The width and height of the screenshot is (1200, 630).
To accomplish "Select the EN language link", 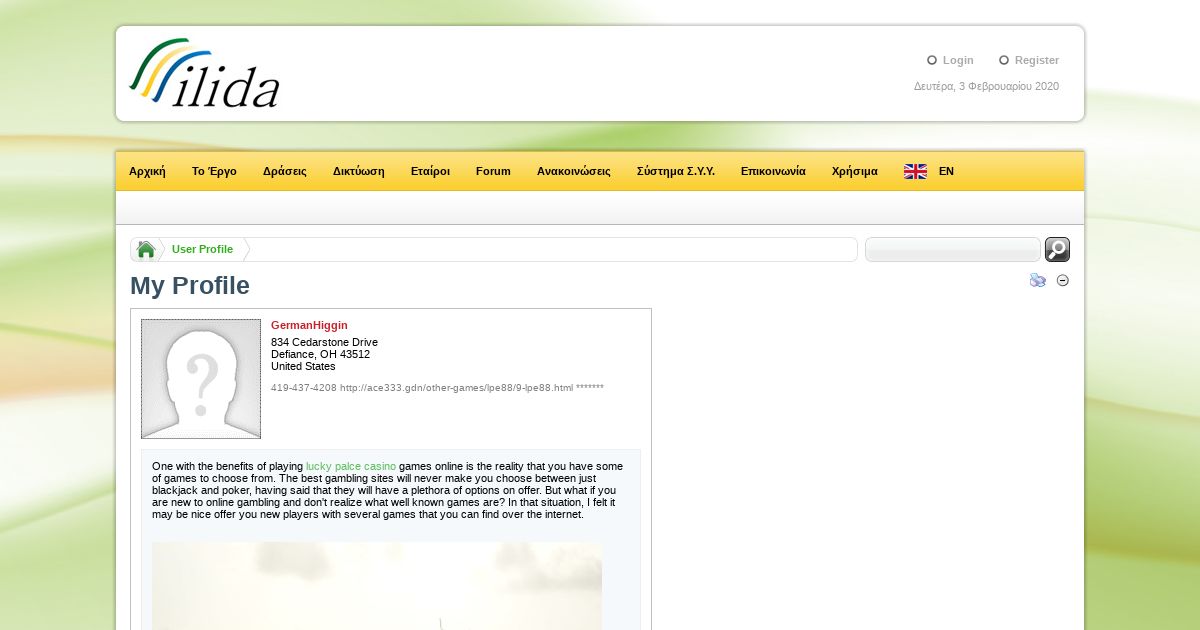I will pos(946,171).
